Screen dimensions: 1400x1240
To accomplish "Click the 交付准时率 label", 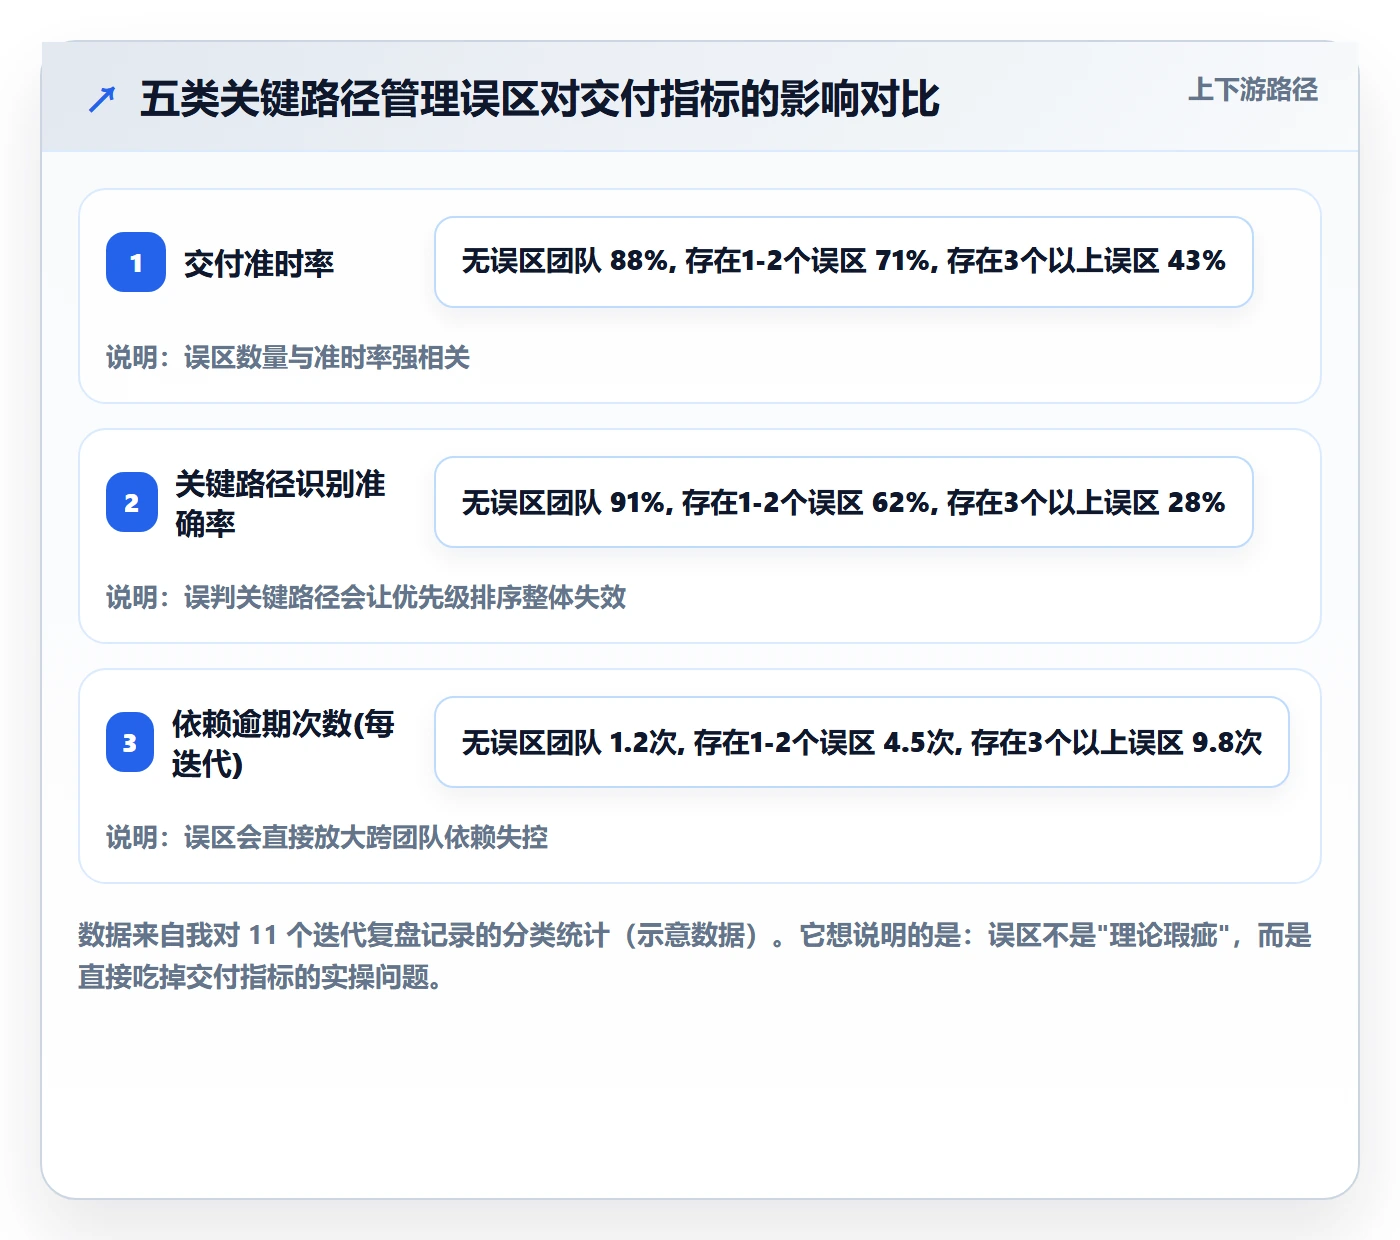I will [259, 263].
